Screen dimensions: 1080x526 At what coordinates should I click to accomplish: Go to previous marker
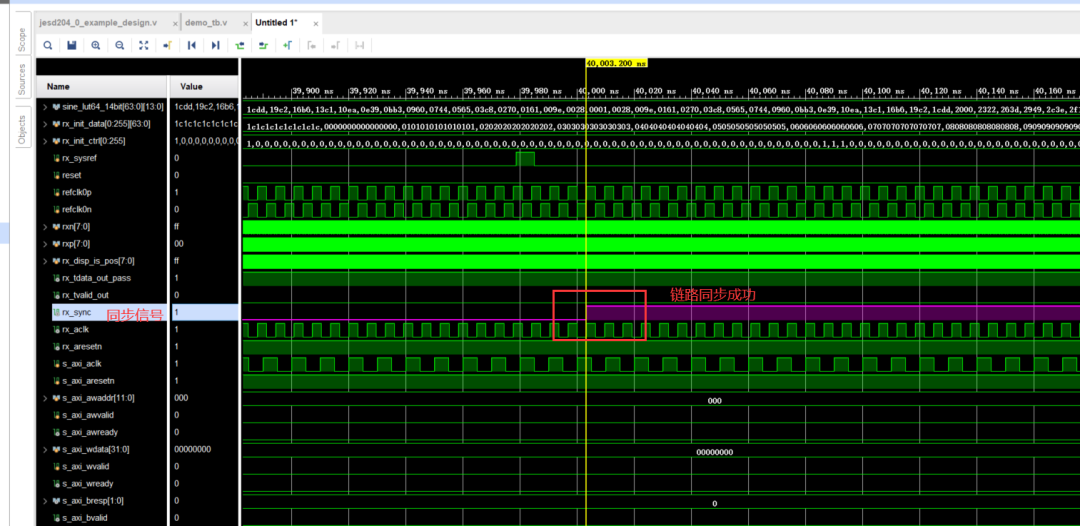pos(311,45)
